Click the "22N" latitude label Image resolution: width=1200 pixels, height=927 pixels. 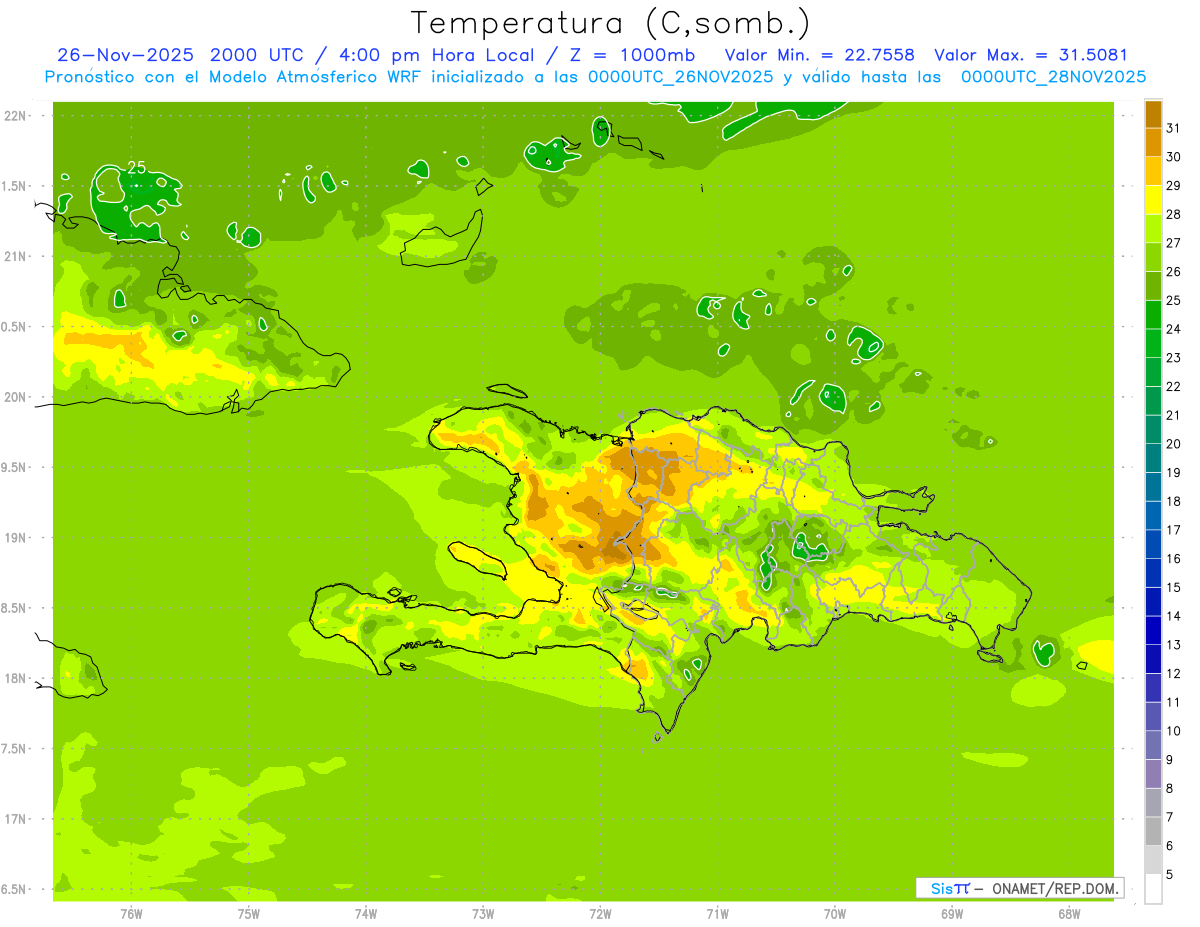pyautogui.click(x=14, y=116)
